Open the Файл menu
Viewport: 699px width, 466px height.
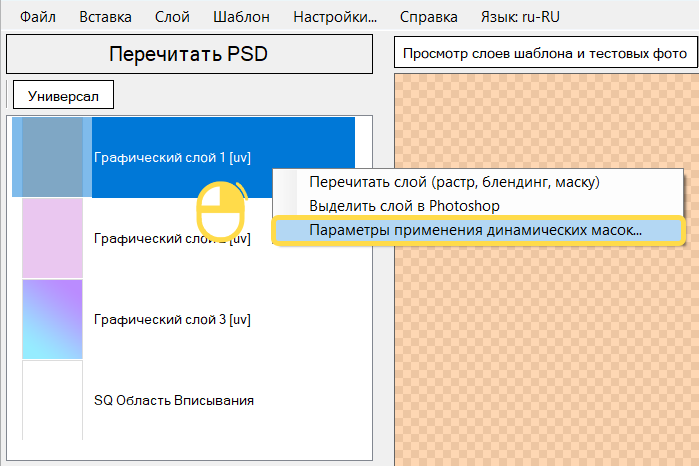[38, 17]
